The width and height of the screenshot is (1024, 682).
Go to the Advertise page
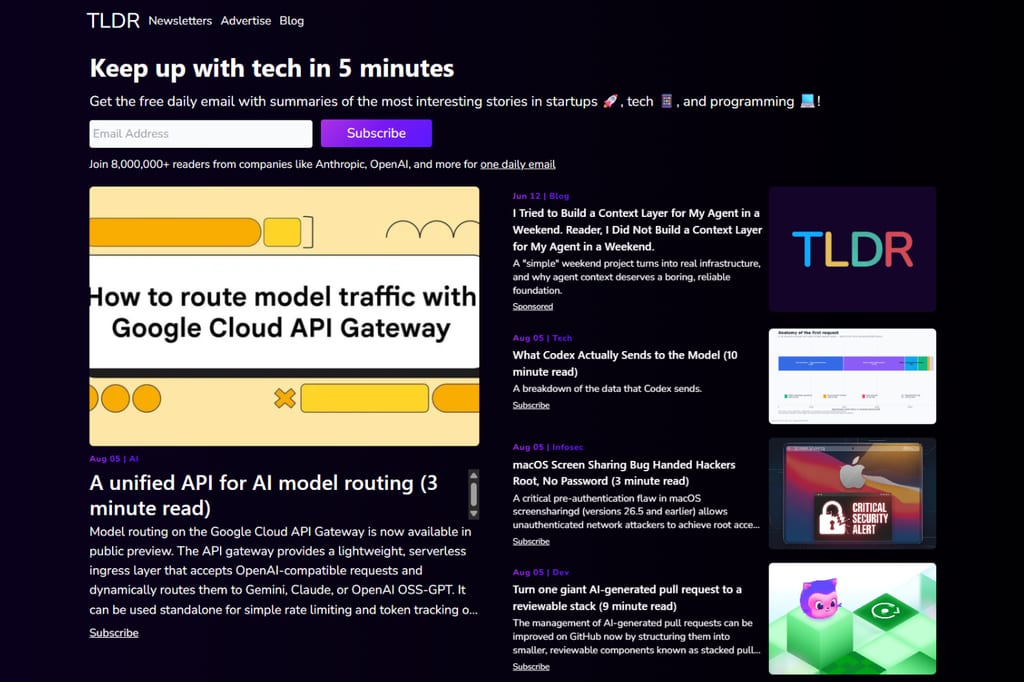(246, 21)
